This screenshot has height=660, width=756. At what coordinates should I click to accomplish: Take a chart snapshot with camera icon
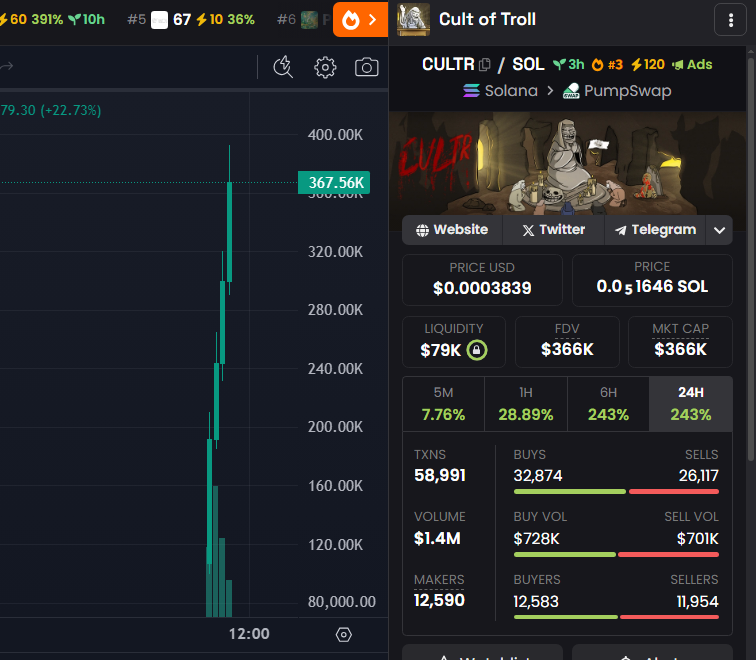[x=366, y=67]
